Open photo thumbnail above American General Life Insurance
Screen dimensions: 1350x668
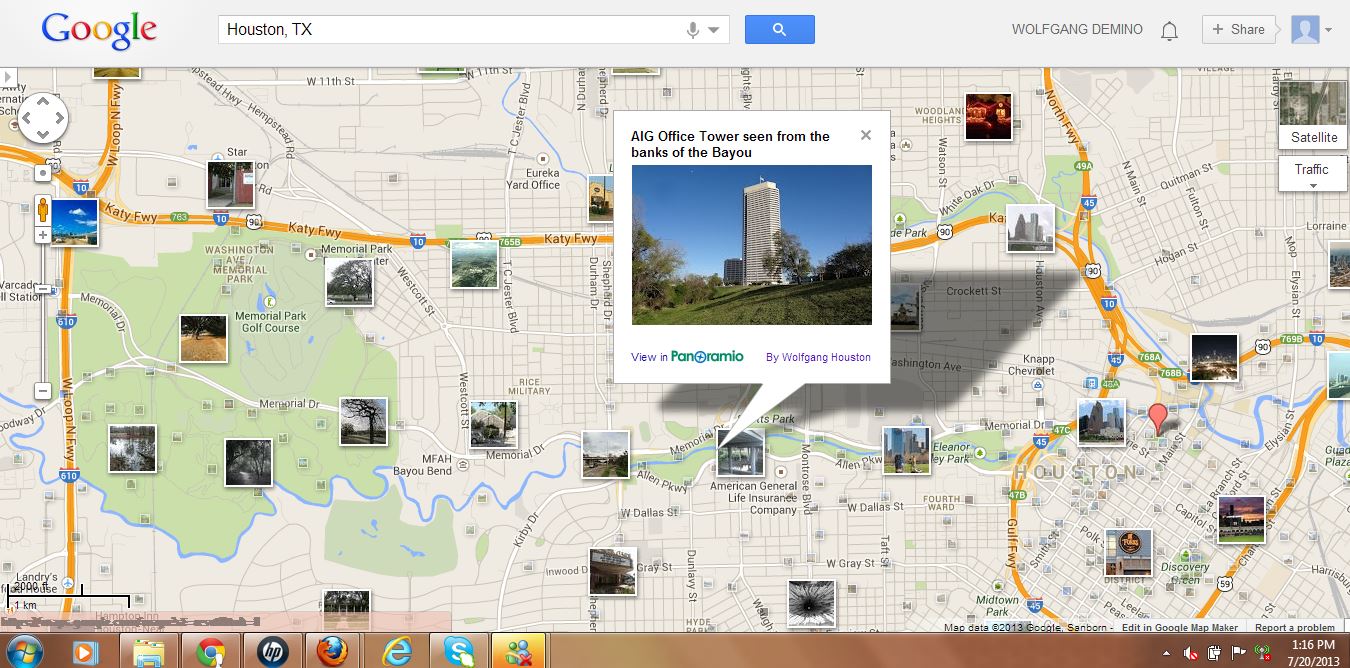click(741, 453)
